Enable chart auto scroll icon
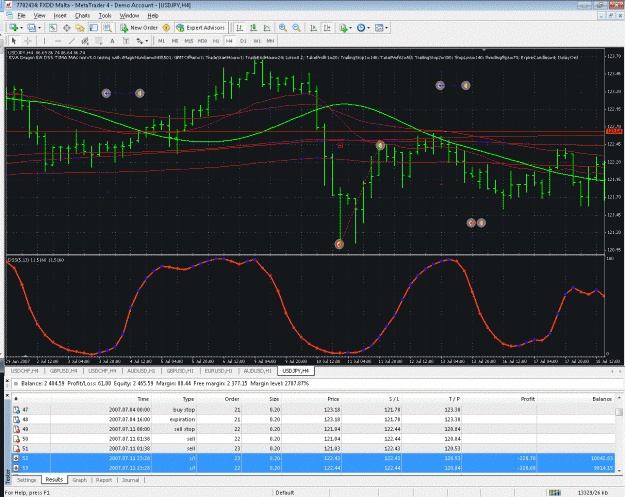The height and width of the screenshot is (497, 625). pos(313,28)
